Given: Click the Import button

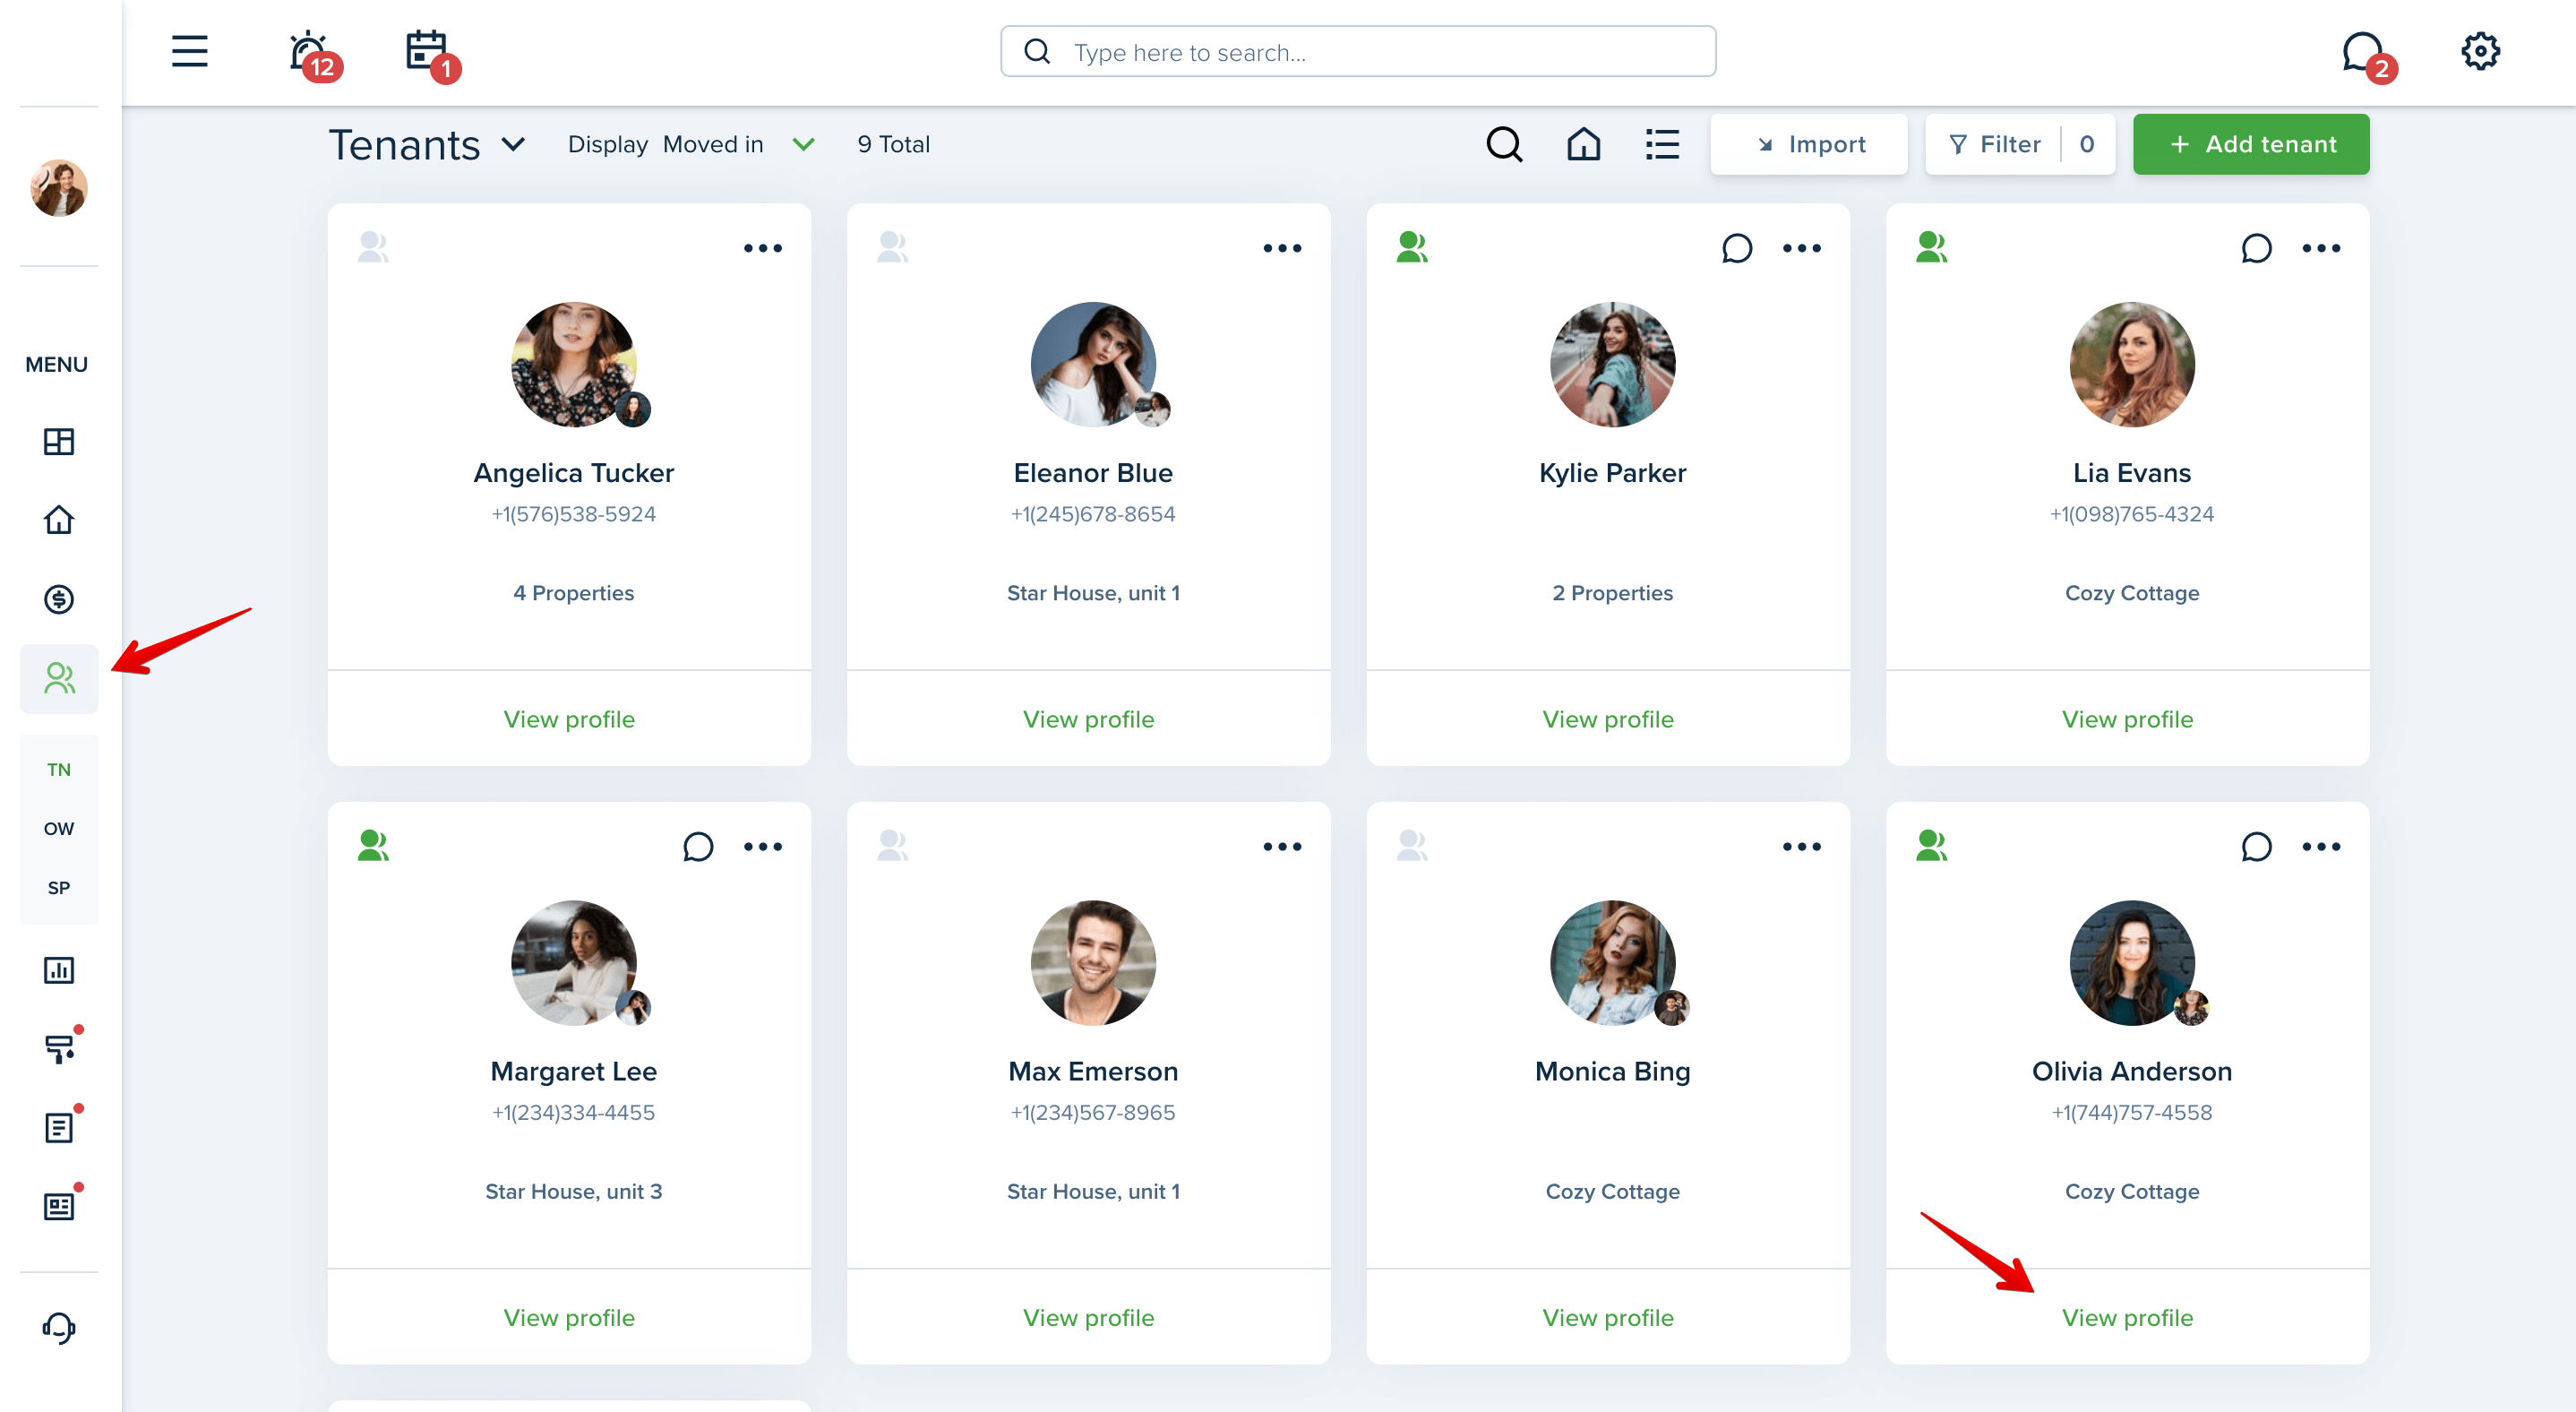Looking at the screenshot, I should coord(1808,145).
